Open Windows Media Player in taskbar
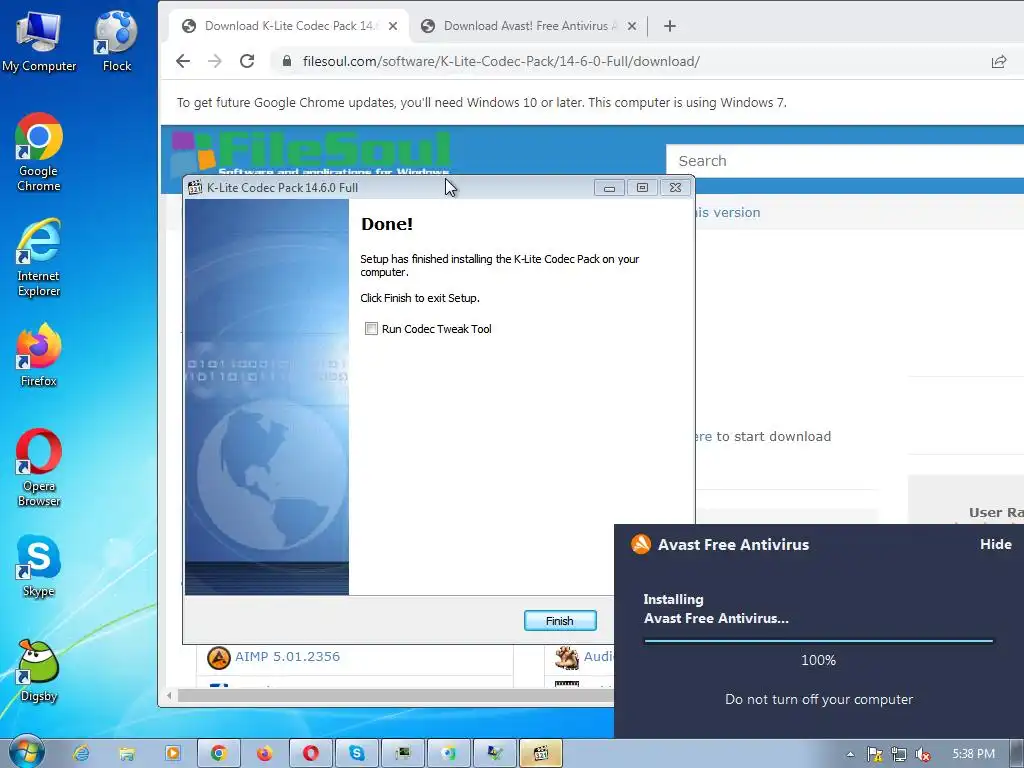1024x768 pixels. pyautogui.click(x=172, y=754)
